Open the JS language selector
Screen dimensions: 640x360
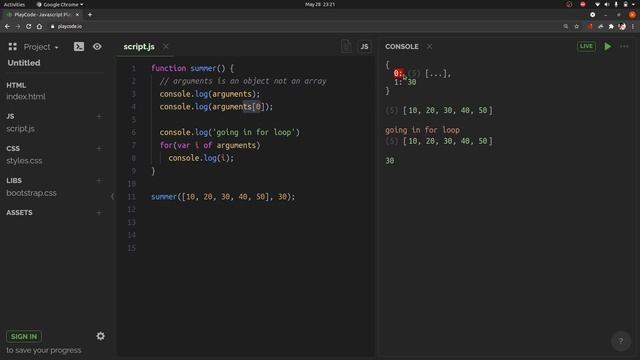point(364,47)
